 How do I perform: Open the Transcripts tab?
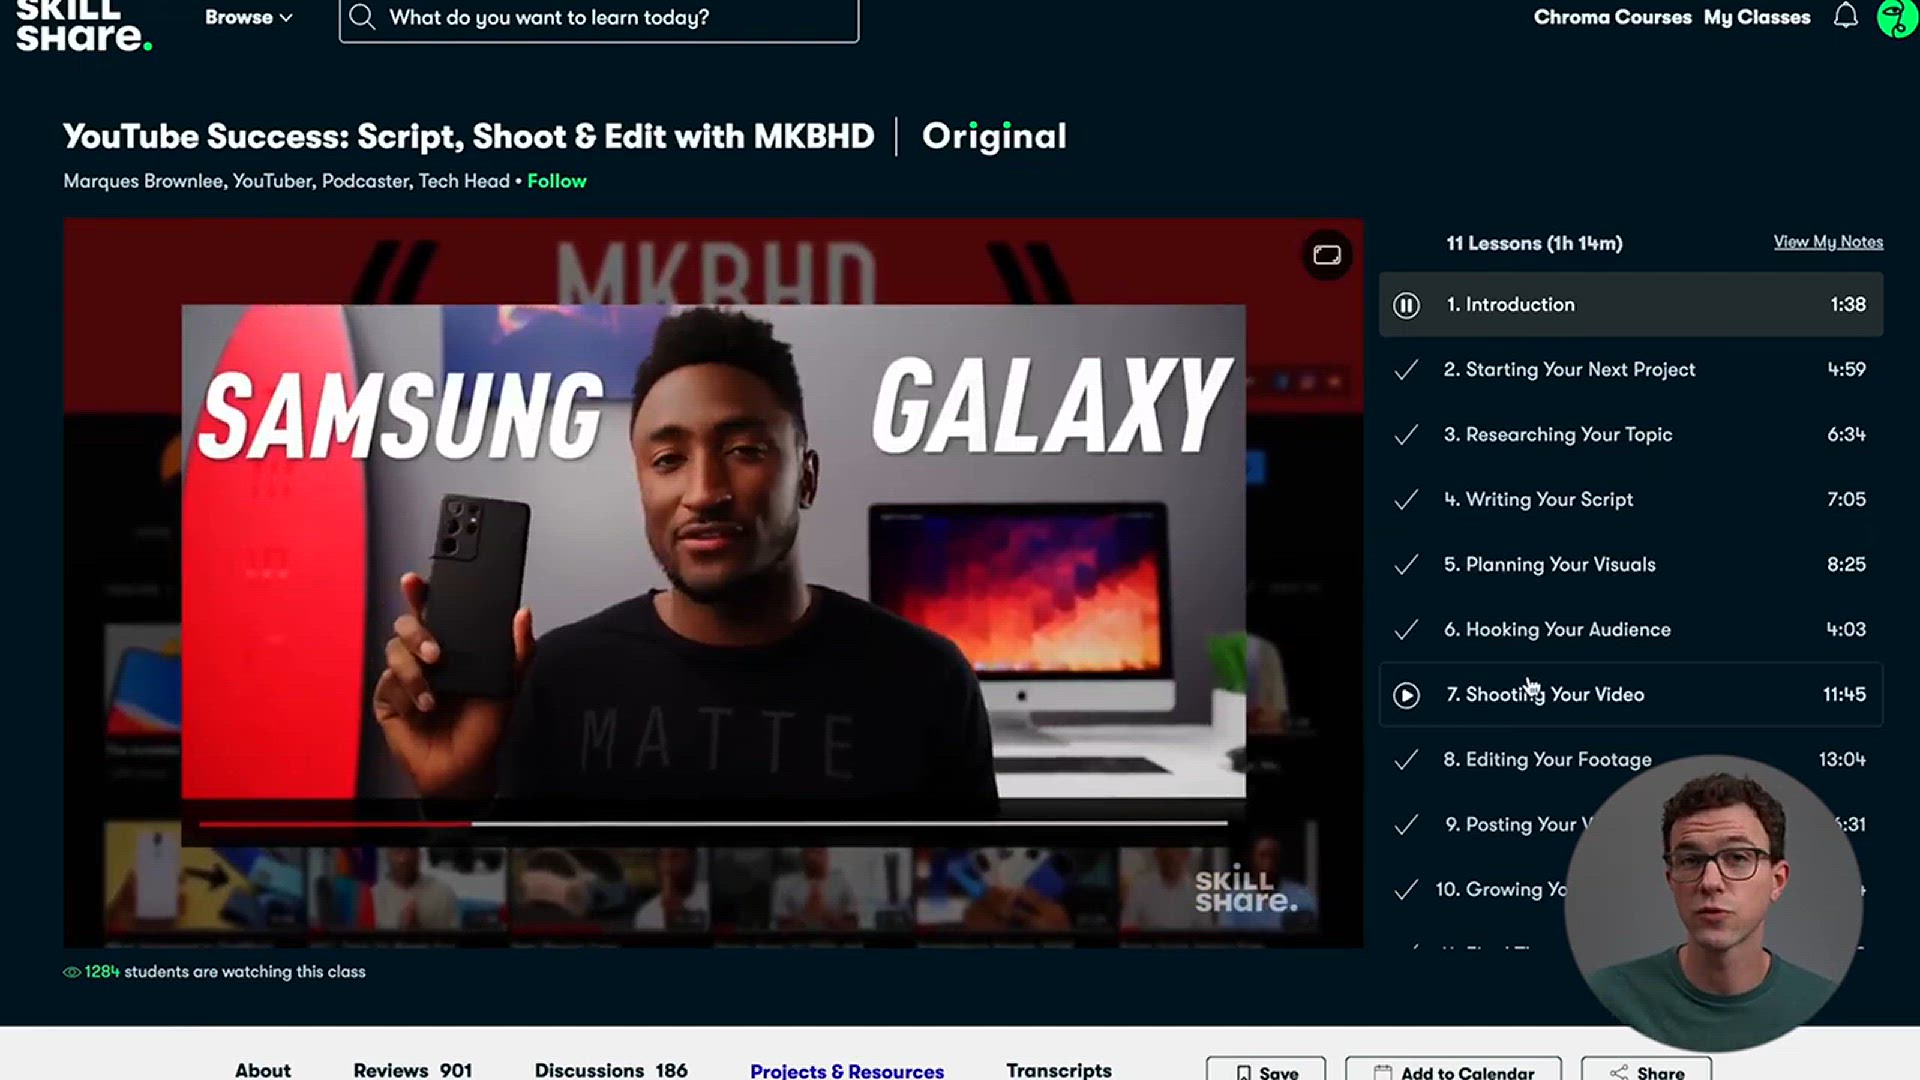point(1059,1070)
